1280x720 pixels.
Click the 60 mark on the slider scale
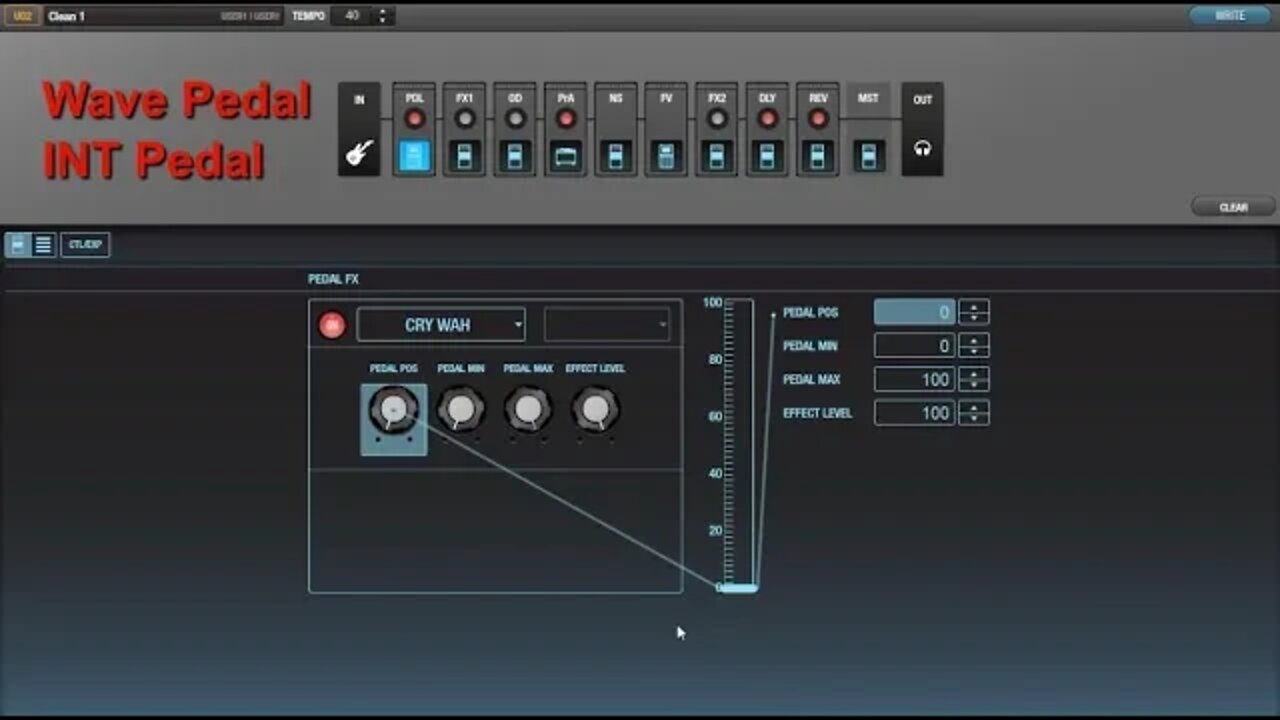(715, 416)
